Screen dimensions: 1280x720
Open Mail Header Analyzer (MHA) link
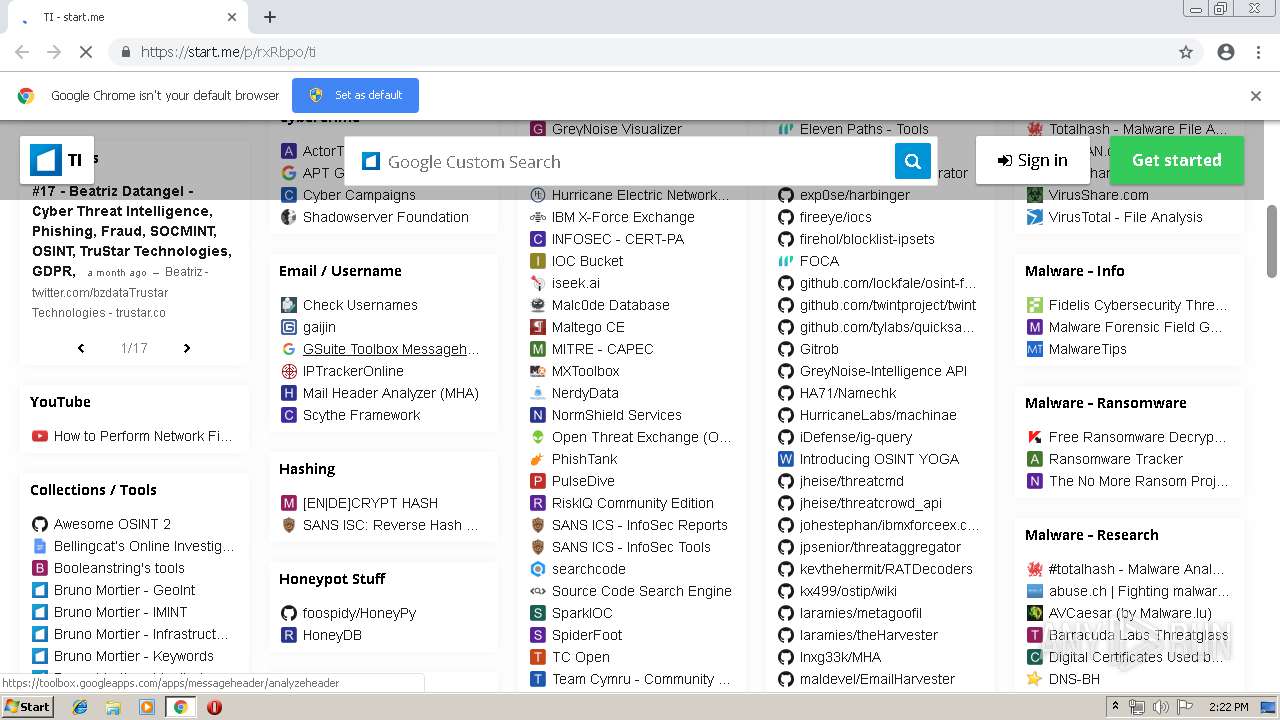pyautogui.click(x=391, y=393)
